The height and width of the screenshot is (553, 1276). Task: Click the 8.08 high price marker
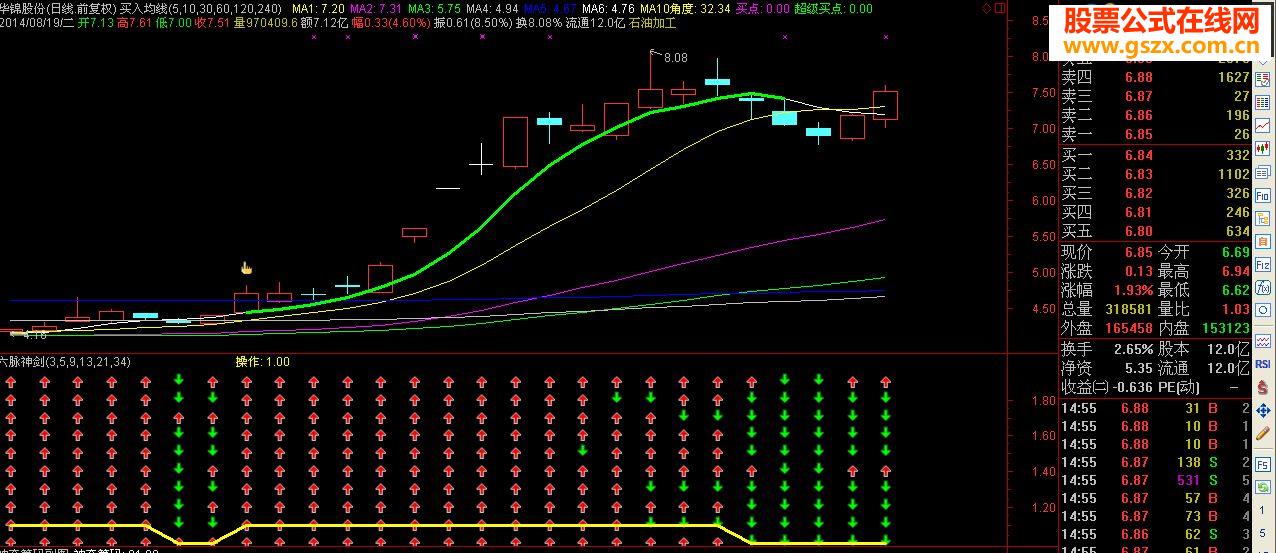tap(675, 58)
